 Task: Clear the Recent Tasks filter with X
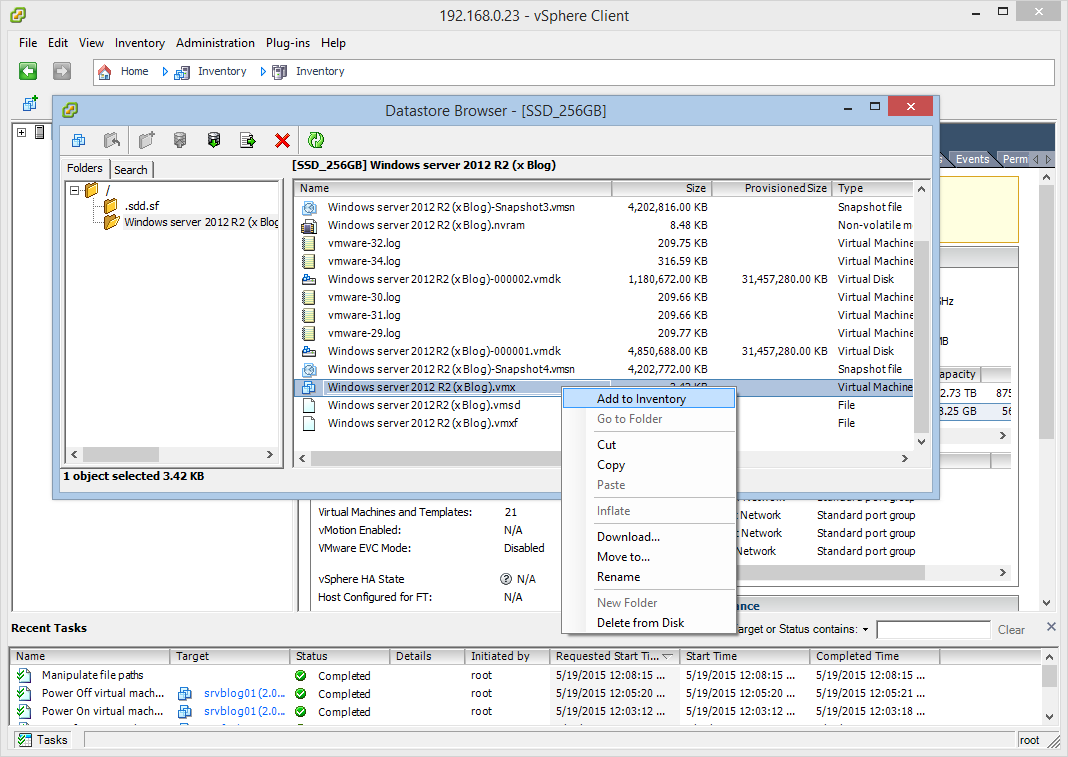coord(1051,627)
